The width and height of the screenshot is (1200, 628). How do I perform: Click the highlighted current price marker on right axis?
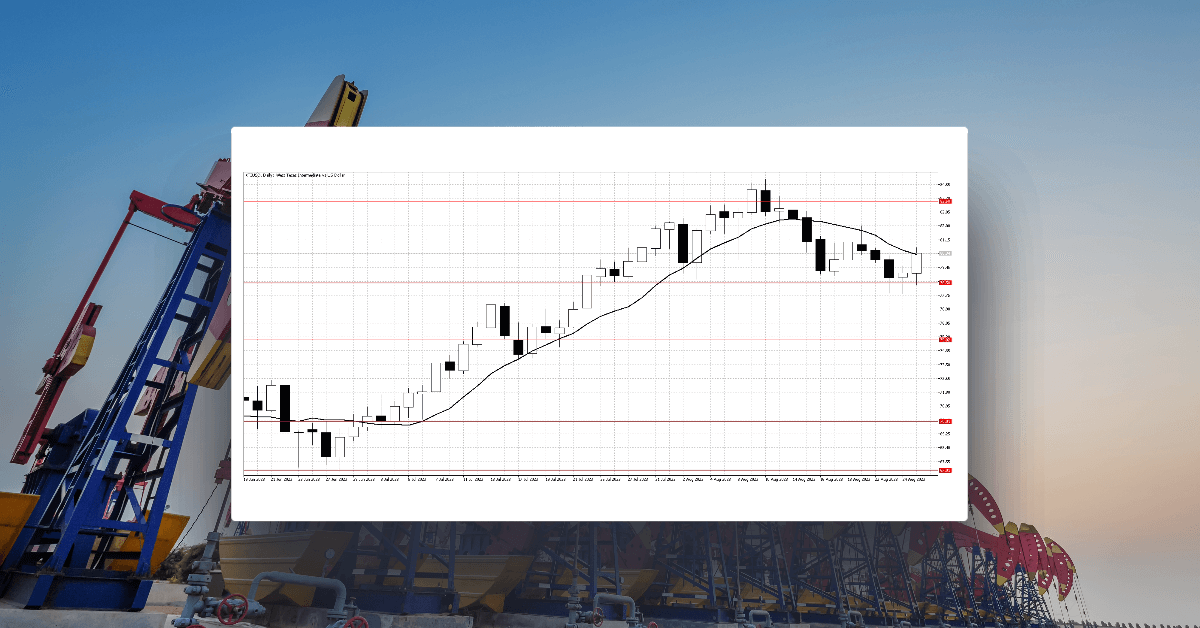tap(945, 255)
